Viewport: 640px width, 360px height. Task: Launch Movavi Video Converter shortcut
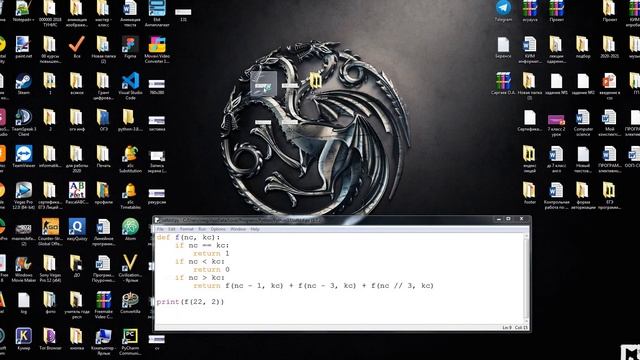[157, 50]
